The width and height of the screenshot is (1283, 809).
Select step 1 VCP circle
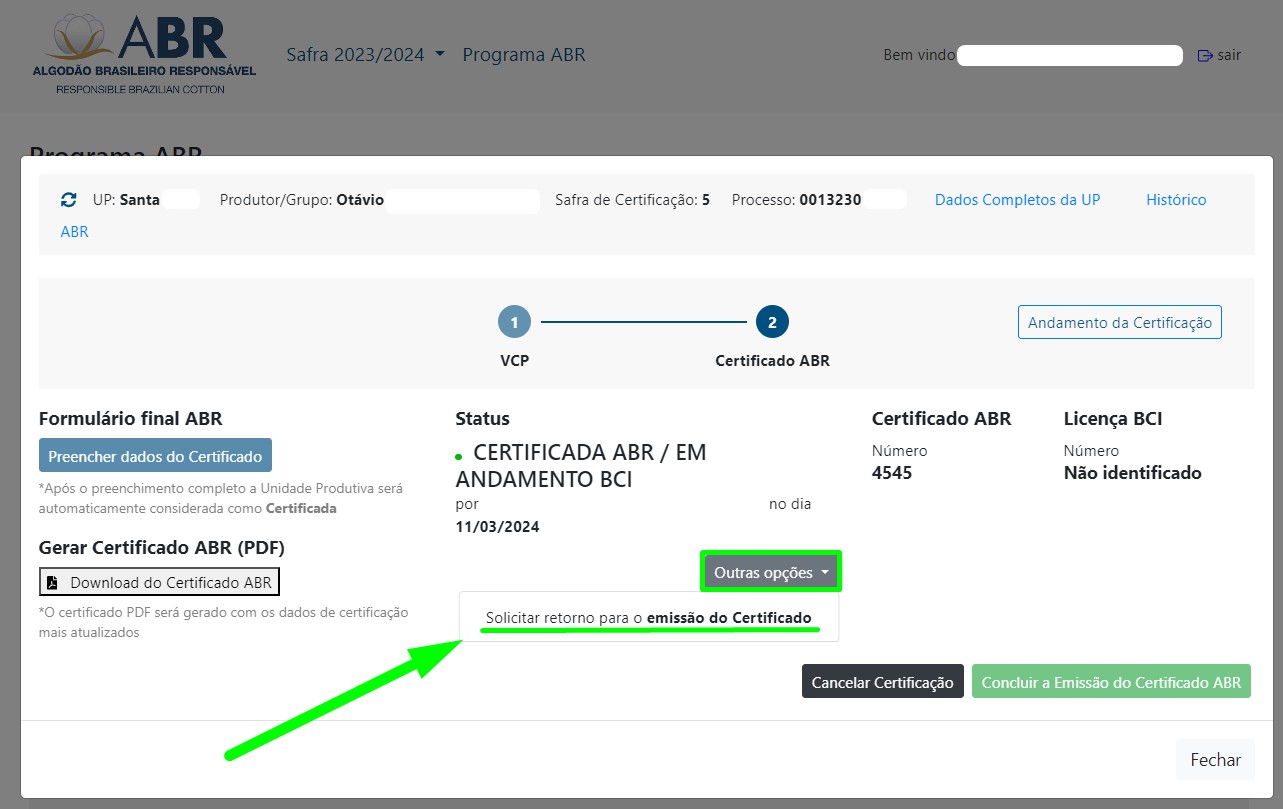click(514, 322)
